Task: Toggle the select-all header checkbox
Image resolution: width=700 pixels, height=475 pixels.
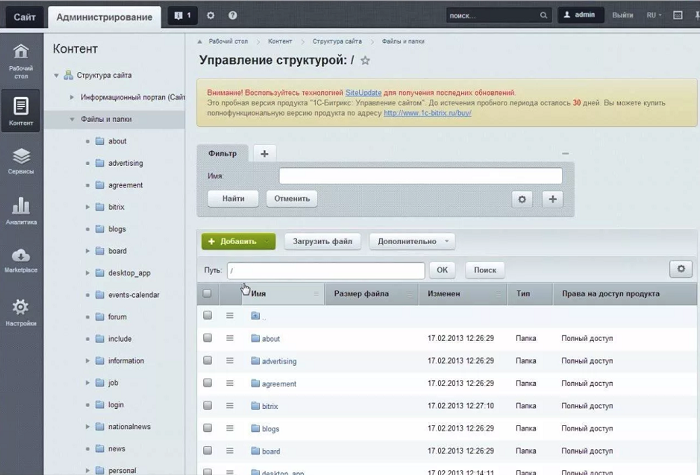Action: [x=207, y=293]
